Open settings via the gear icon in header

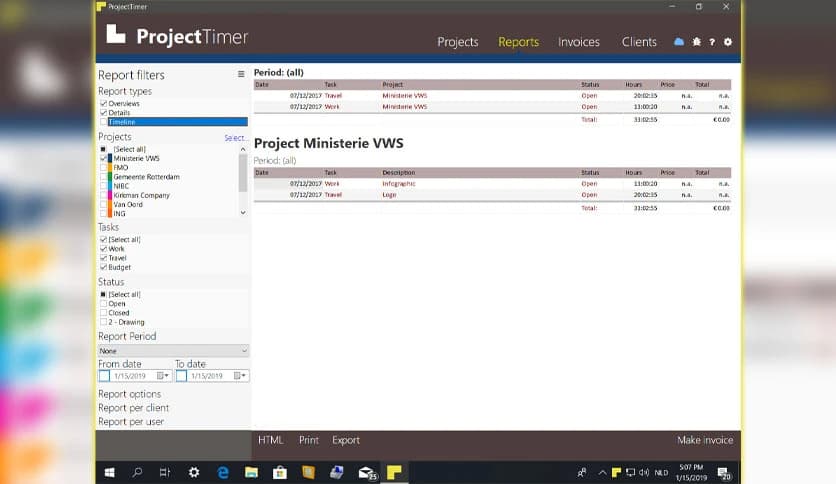tap(727, 42)
